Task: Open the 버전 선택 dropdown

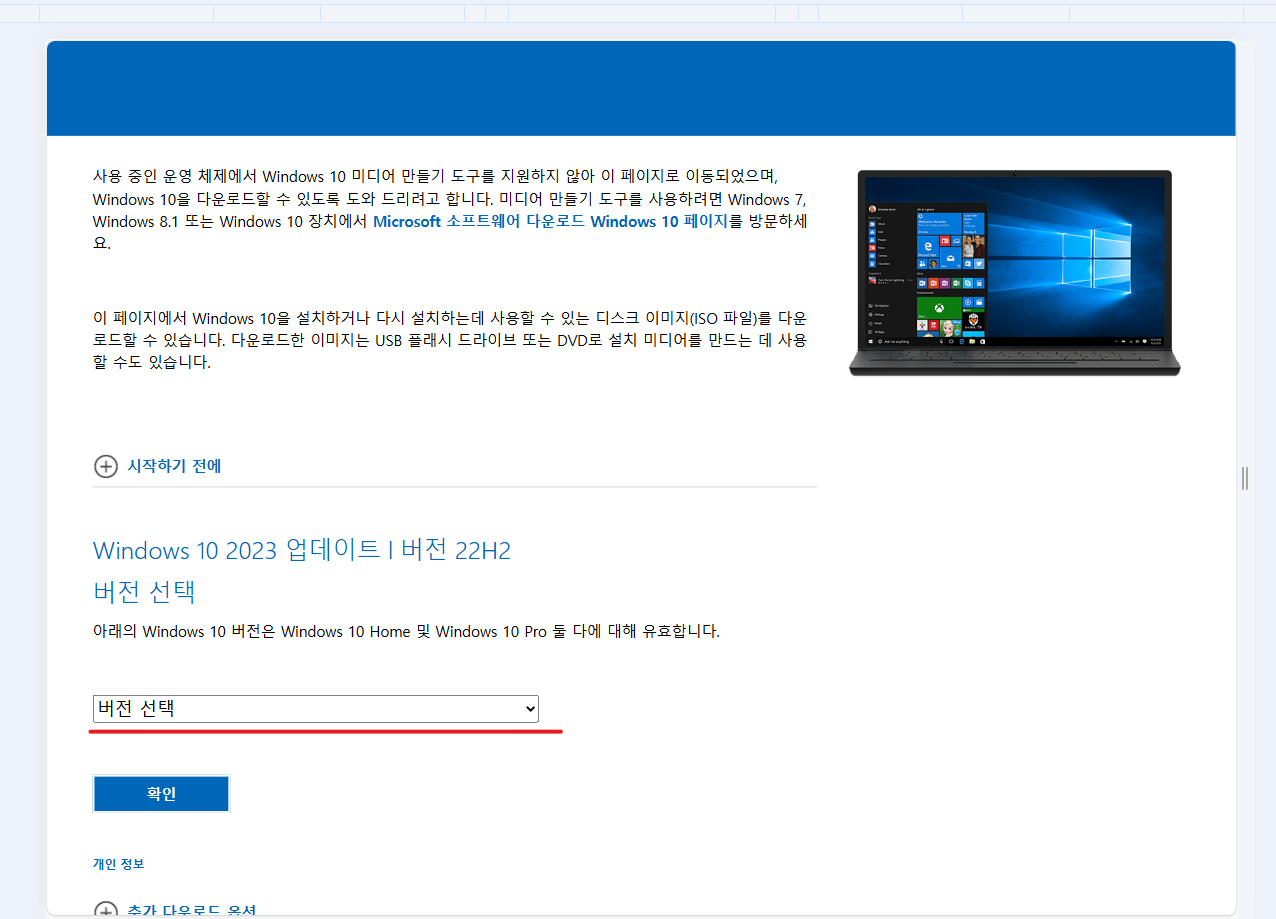Action: 316,708
